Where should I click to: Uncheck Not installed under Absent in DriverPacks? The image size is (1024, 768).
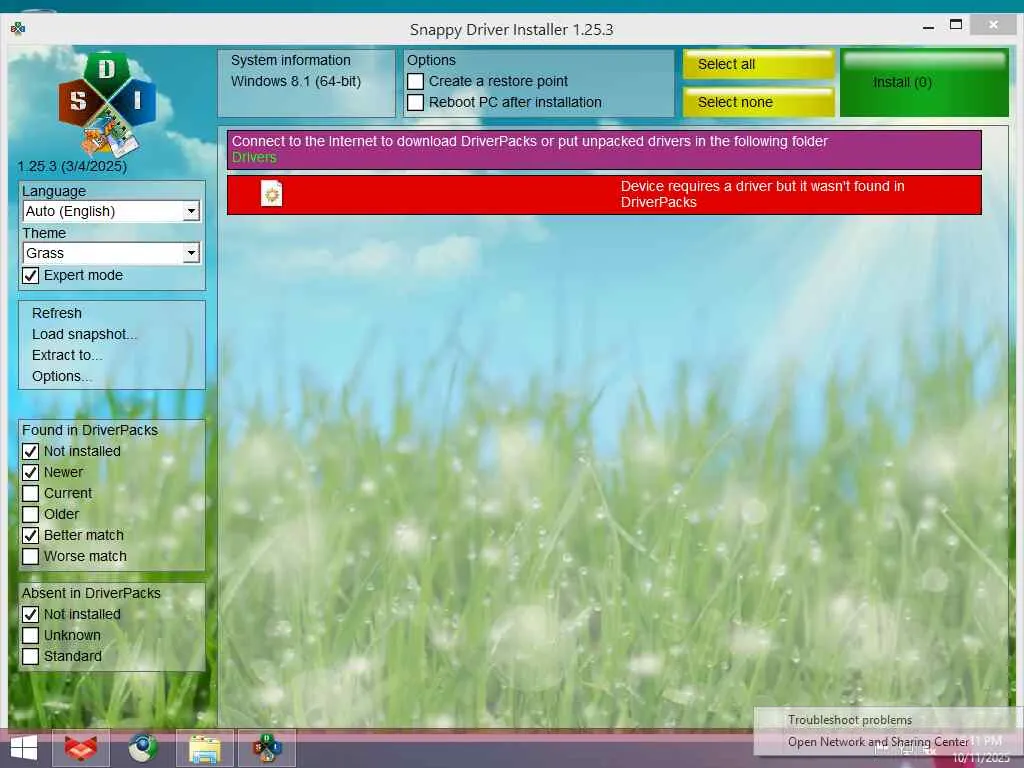pyautogui.click(x=30, y=615)
